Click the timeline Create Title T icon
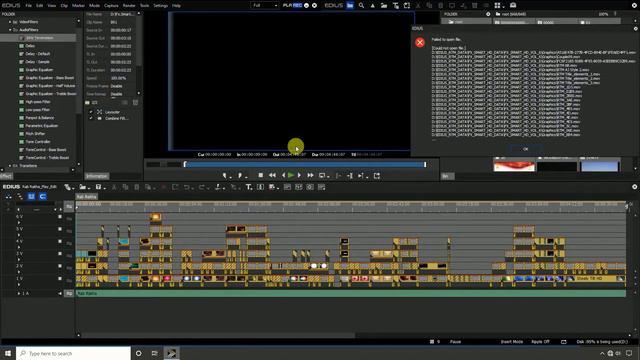Image resolution: width=640 pixels, height=360 pixels. coord(249,187)
